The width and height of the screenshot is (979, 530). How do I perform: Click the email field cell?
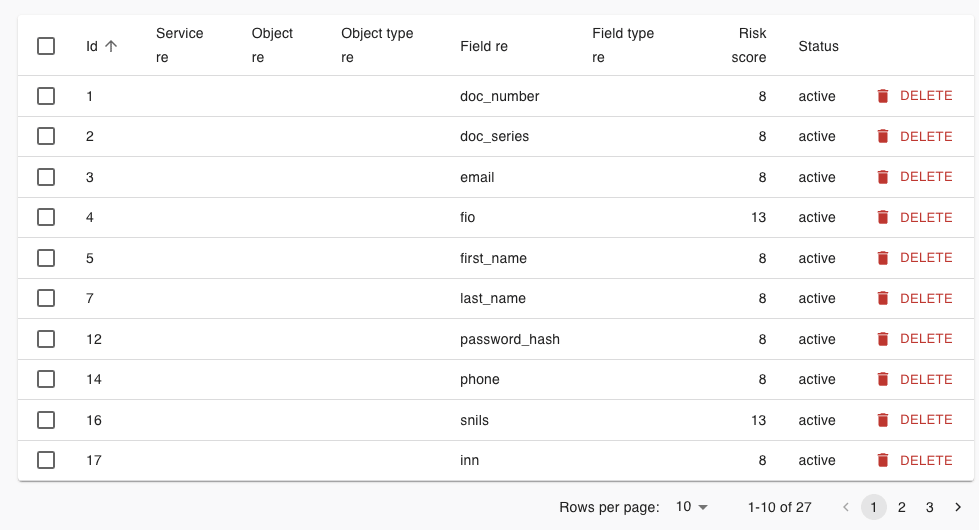click(477, 177)
